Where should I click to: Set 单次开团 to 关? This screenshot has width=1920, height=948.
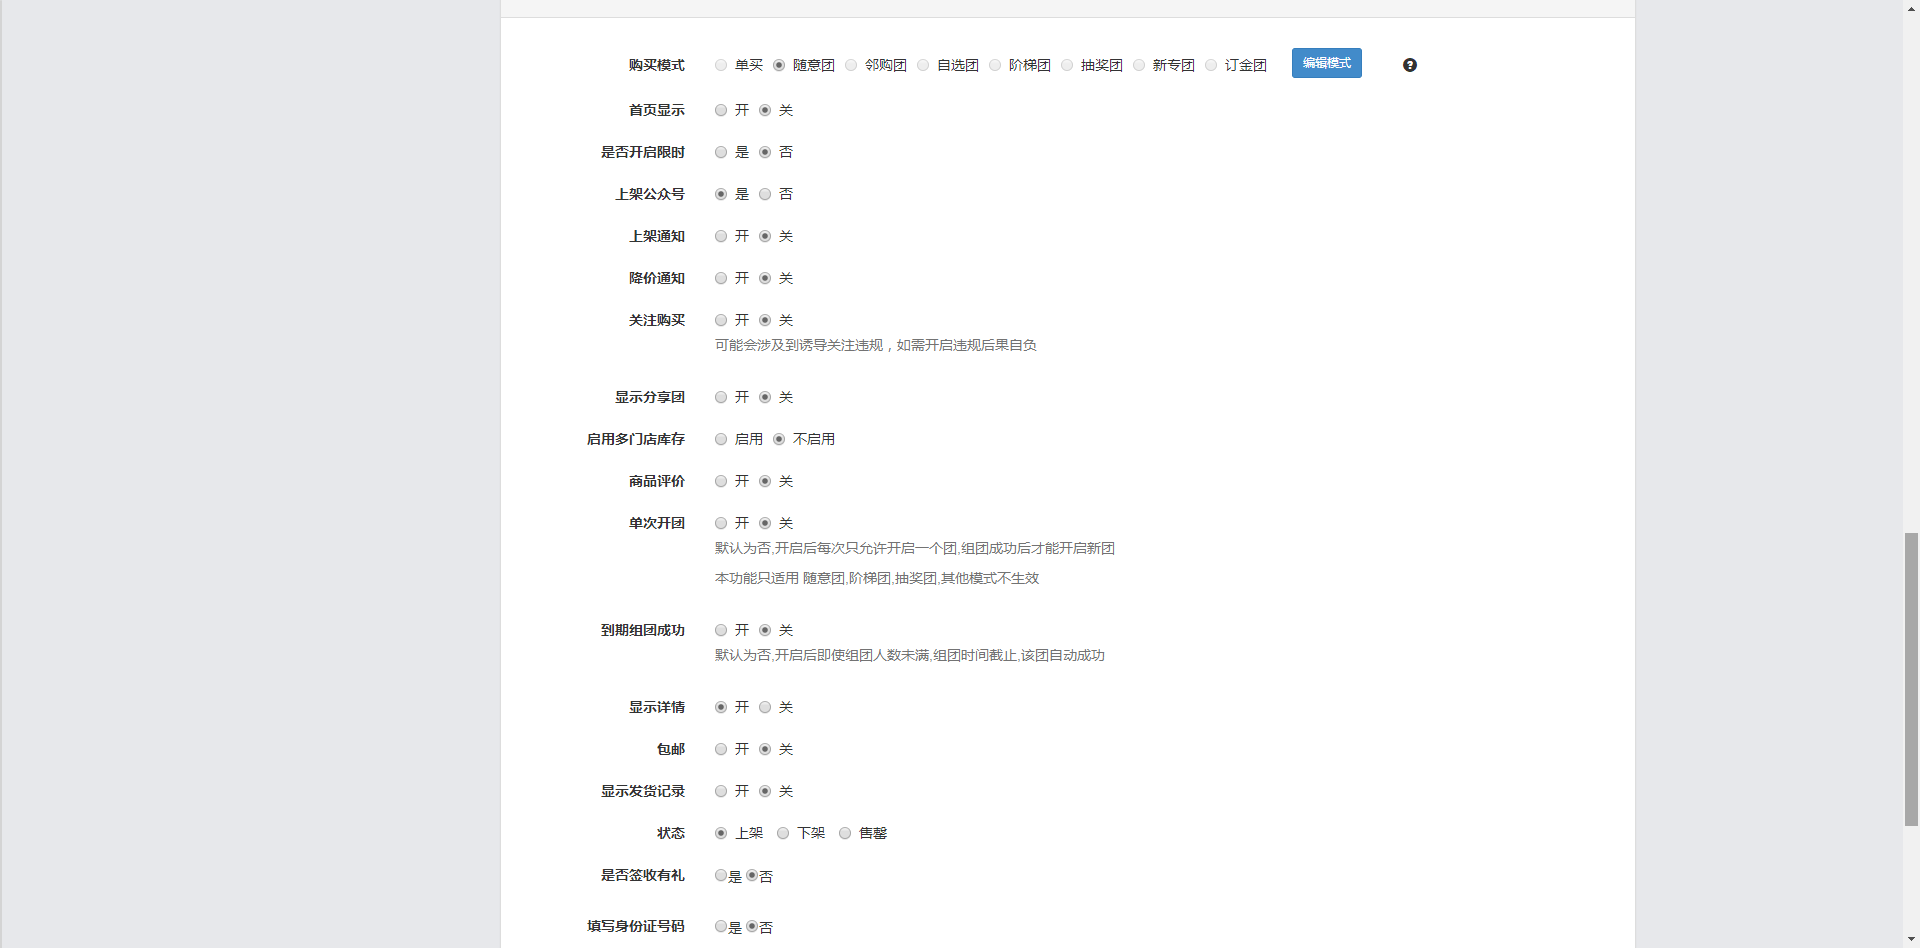tap(765, 523)
